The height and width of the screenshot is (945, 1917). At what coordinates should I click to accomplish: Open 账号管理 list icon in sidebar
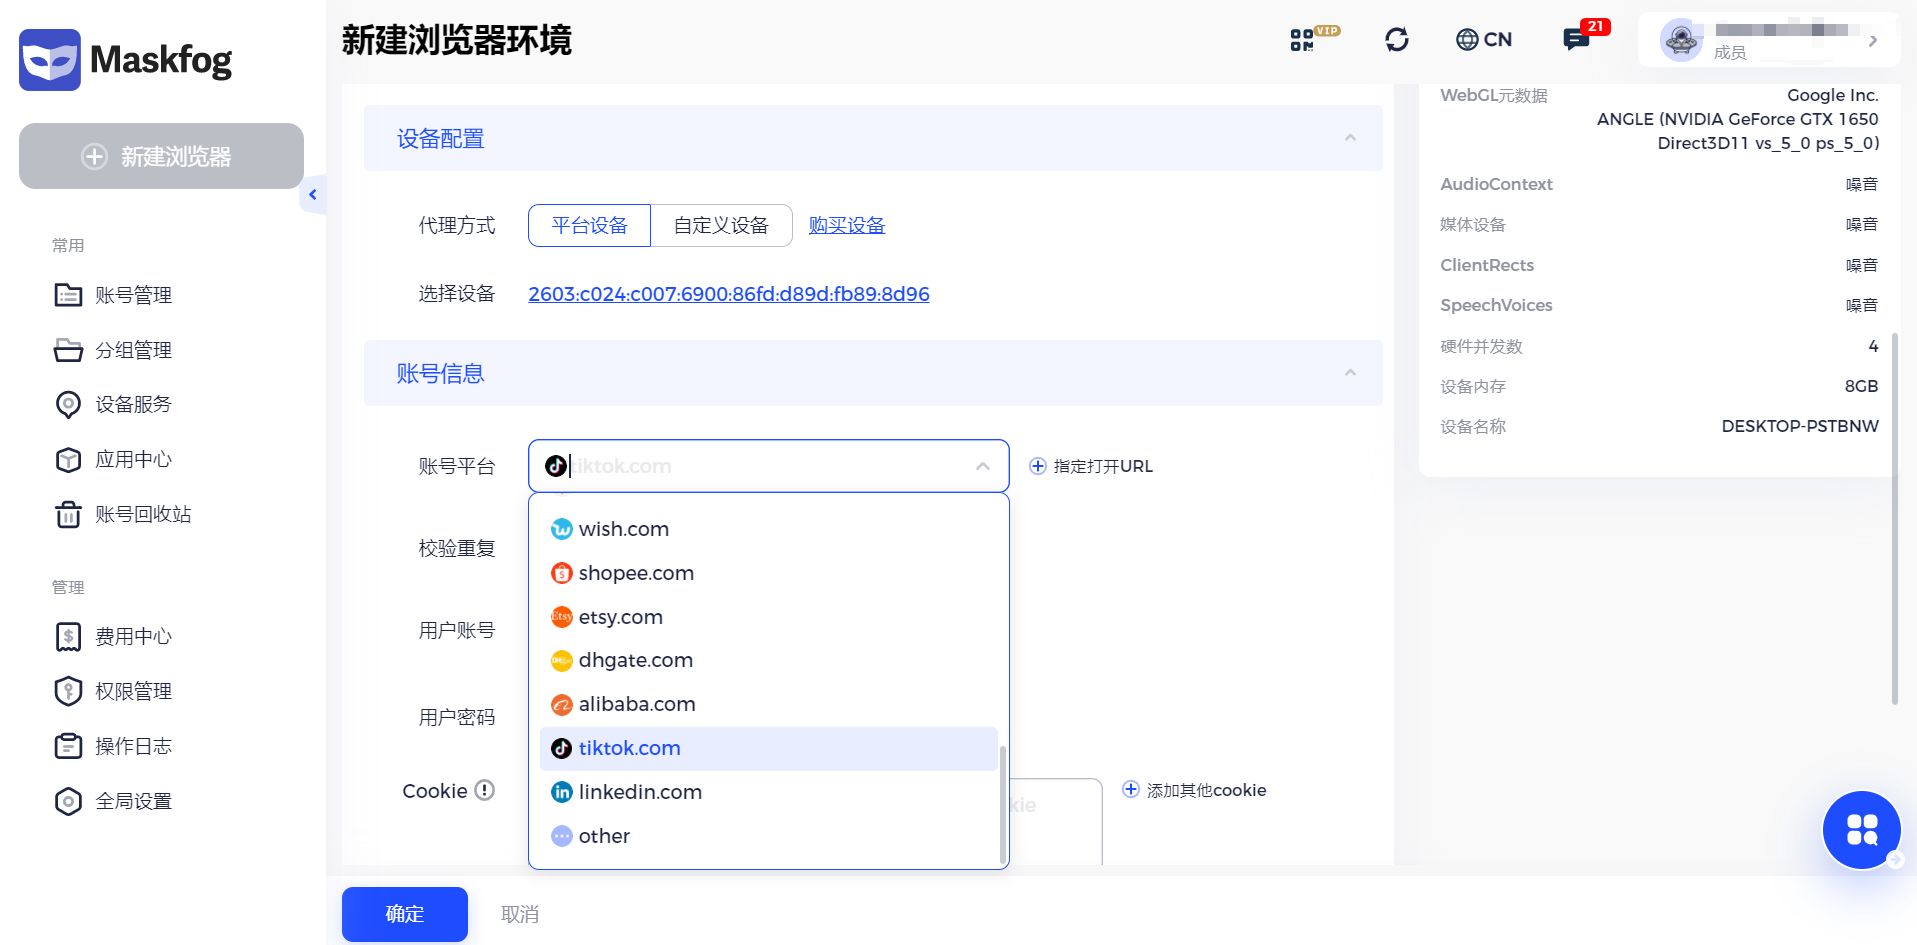pos(68,295)
